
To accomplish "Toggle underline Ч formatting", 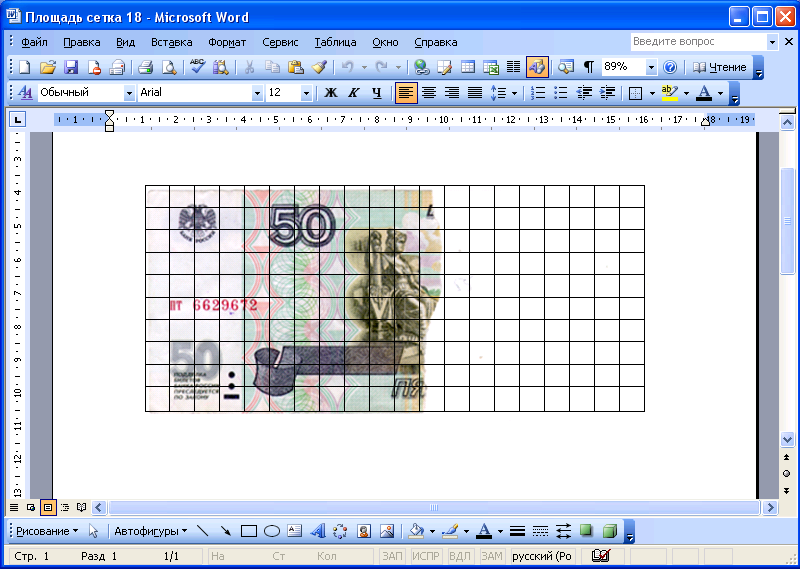I will 377,92.
